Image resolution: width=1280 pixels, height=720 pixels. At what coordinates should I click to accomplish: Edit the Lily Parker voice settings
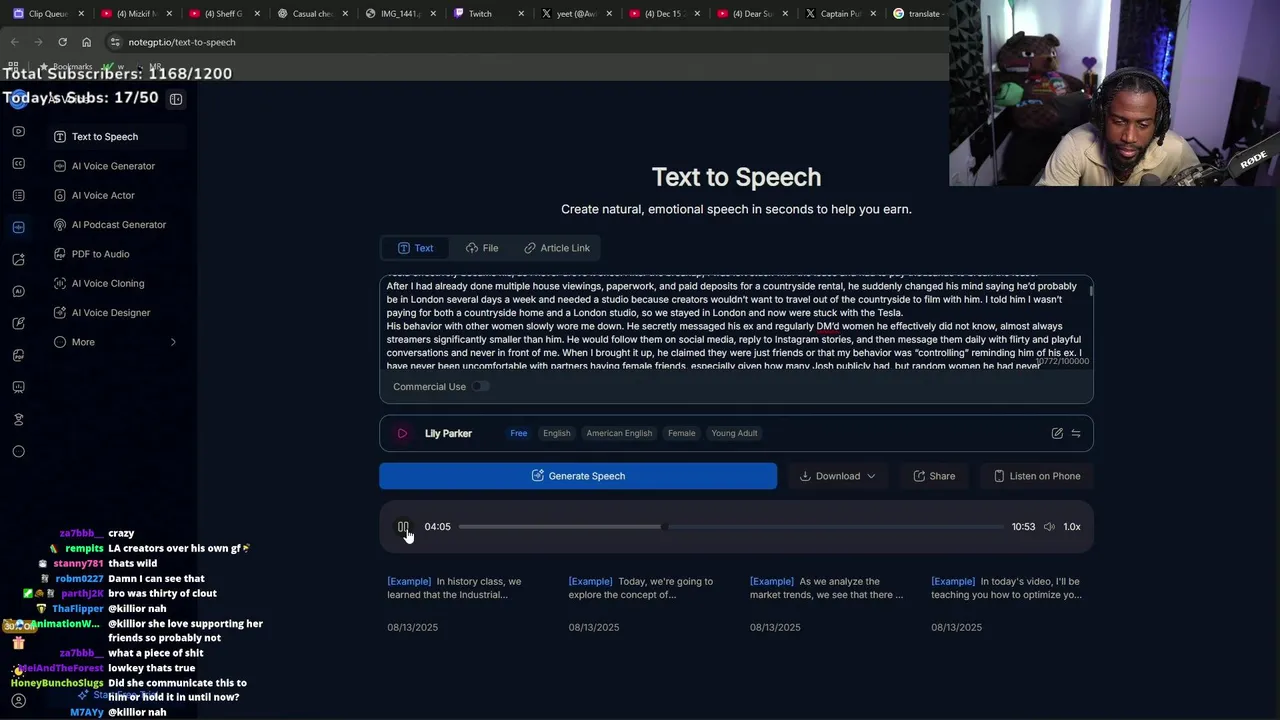[x=1057, y=433]
